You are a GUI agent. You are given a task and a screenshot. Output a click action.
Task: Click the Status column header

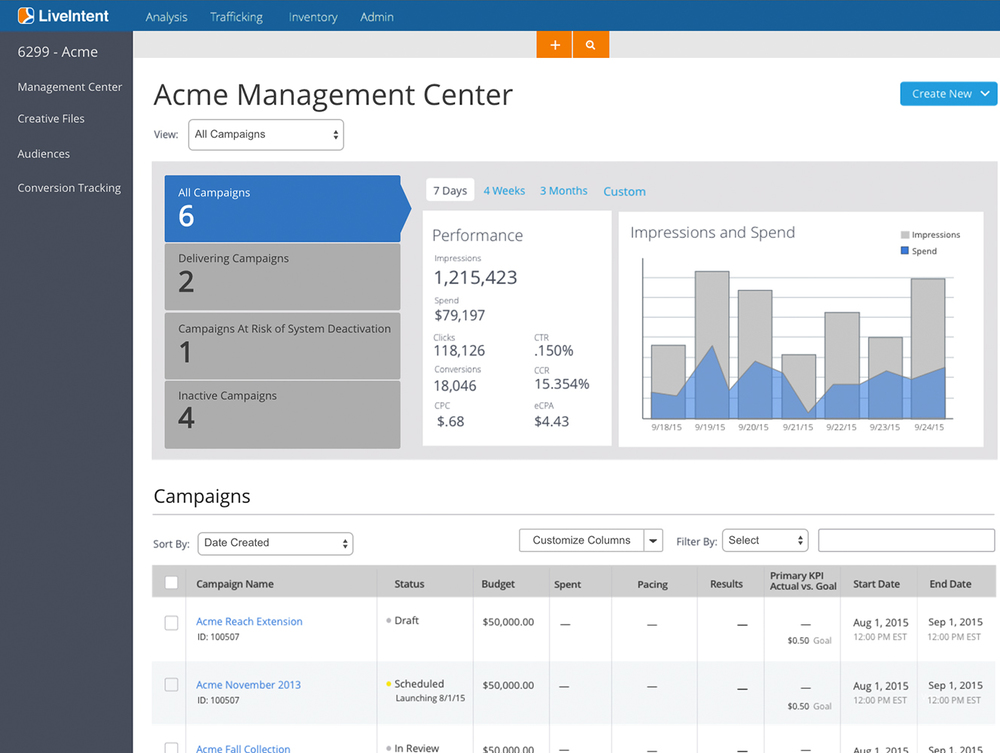(409, 583)
